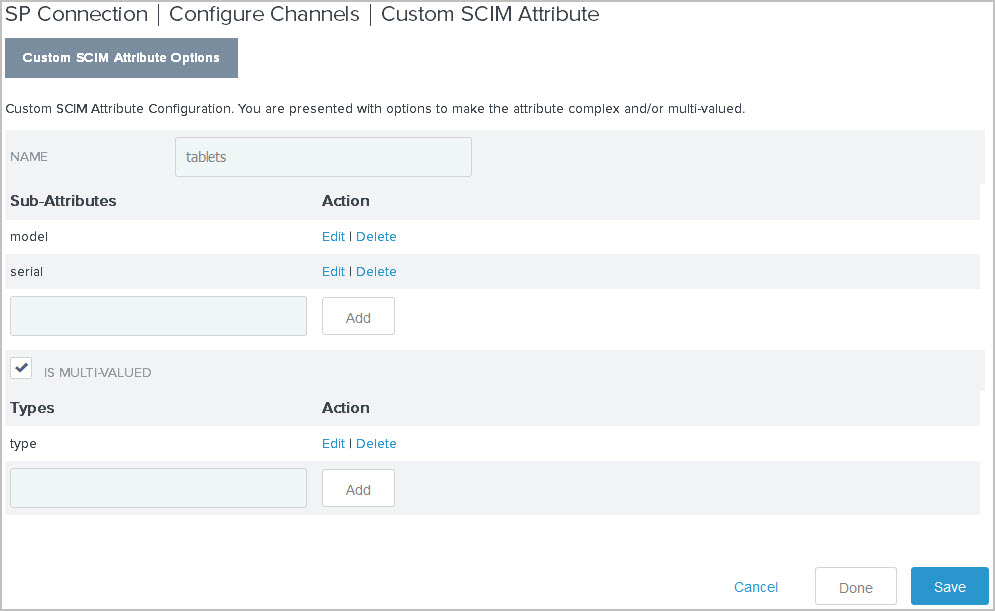Image resolution: width=995 pixels, height=611 pixels.
Task: Focus the empty Types text box
Action: (x=158, y=487)
